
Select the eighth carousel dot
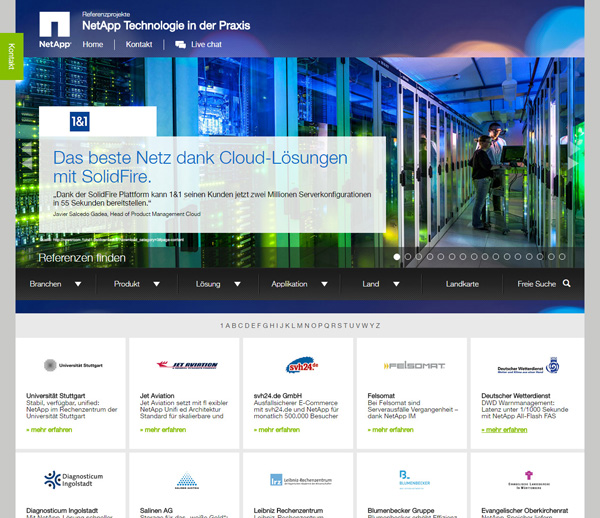[474, 257]
